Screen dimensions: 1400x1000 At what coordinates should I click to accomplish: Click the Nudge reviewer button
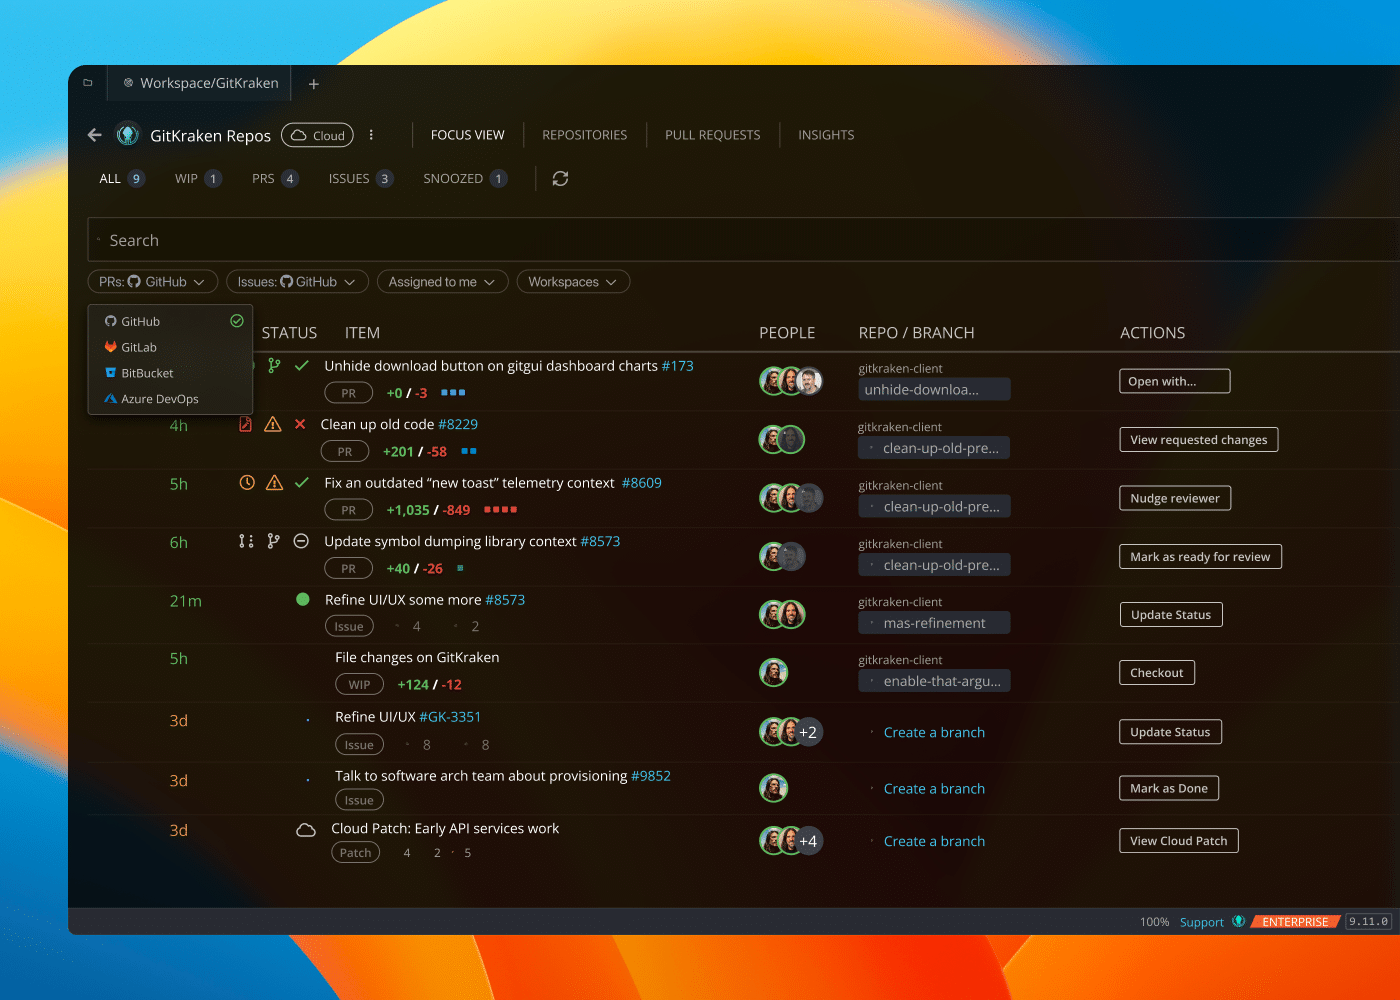(1175, 498)
